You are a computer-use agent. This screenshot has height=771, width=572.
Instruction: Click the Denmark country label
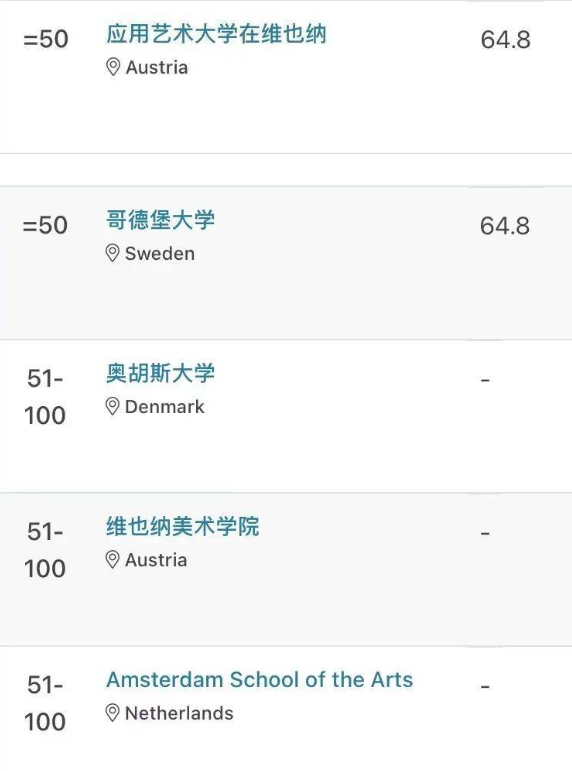(x=165, y=407)
